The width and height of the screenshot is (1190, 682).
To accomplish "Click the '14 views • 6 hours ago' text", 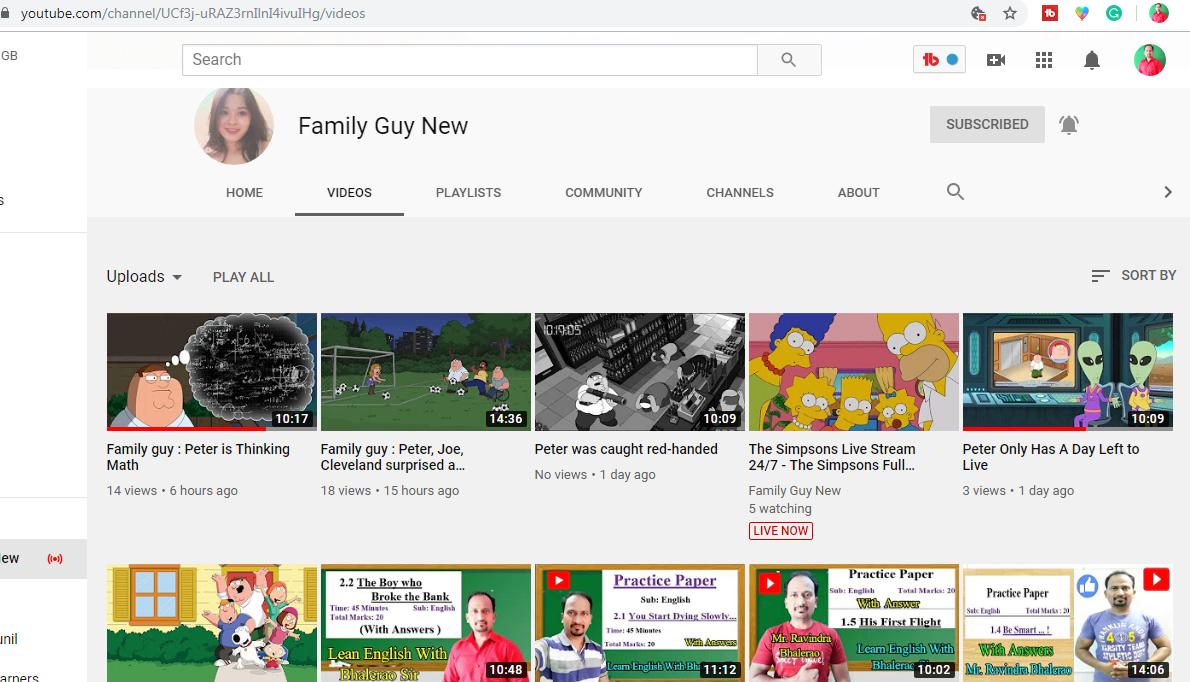I will pos(172,491).
